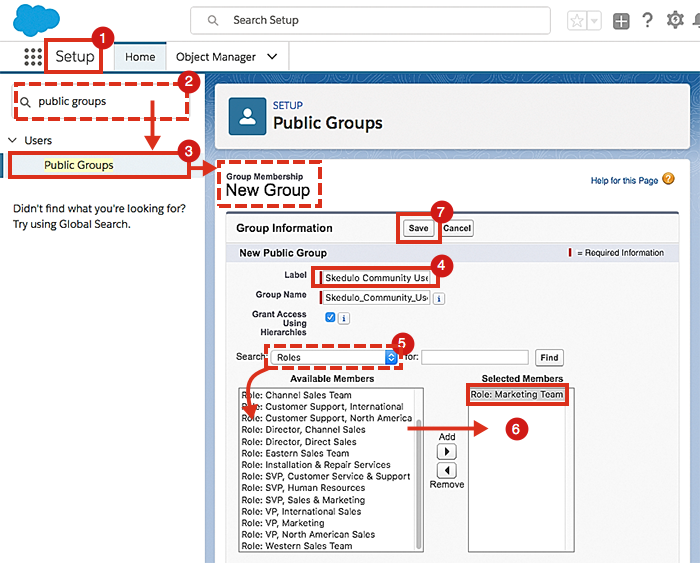
Task: Open the Help for this Page link
Action: pyautogui.click(x=624, y=180)
